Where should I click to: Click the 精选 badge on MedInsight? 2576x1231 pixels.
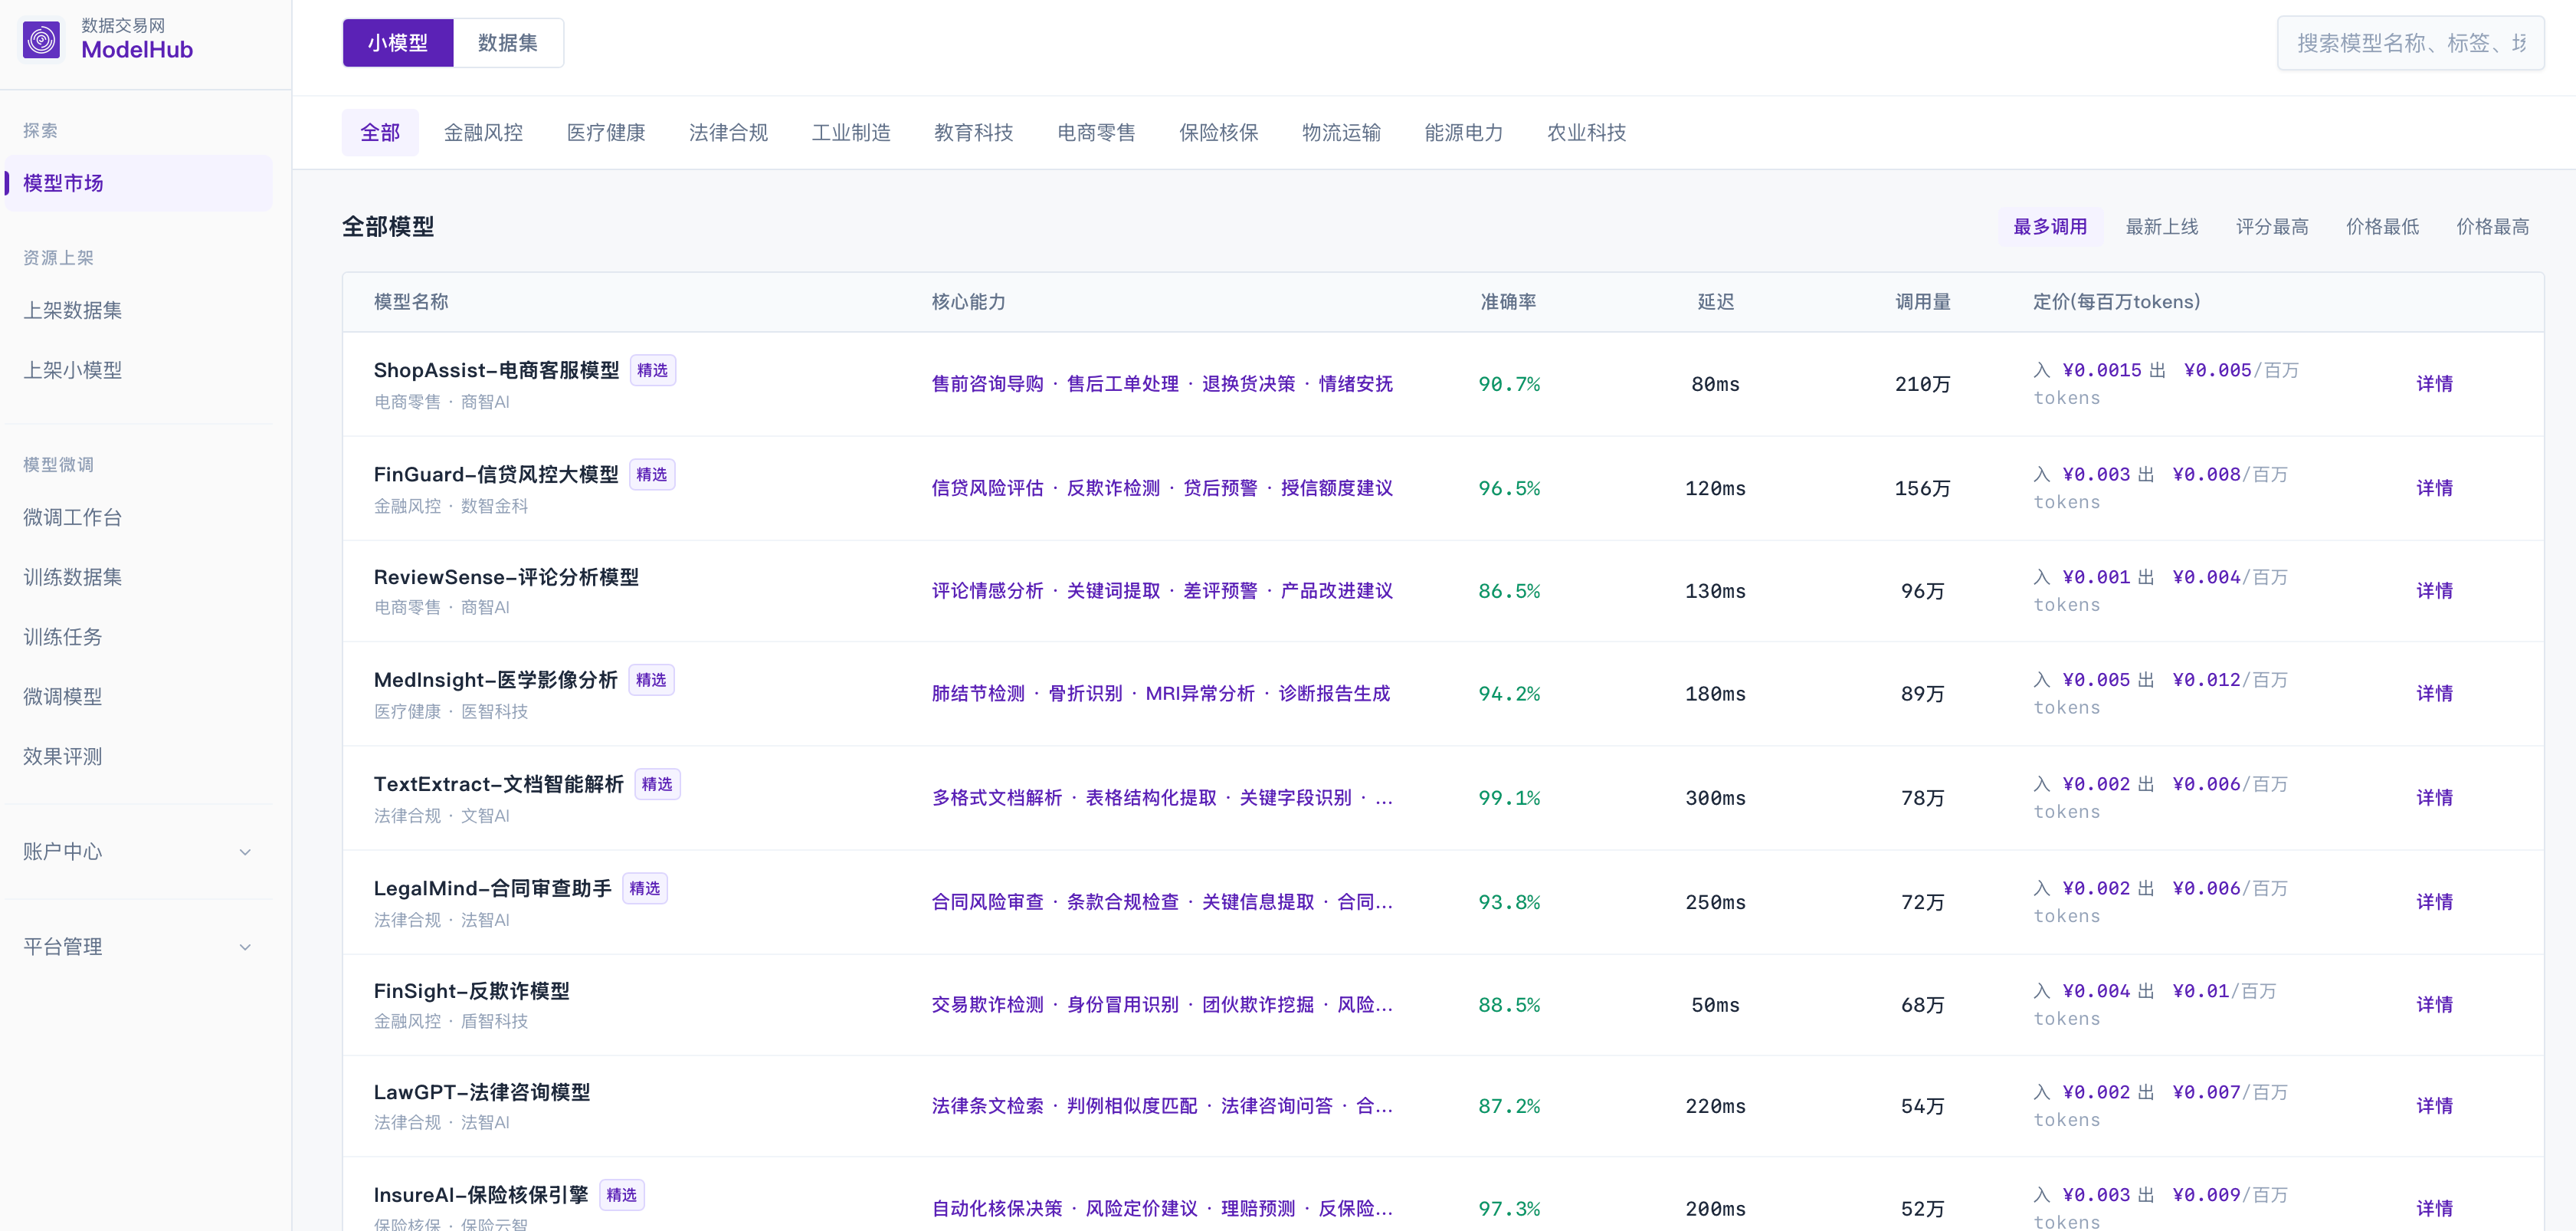tap(651, 680)
